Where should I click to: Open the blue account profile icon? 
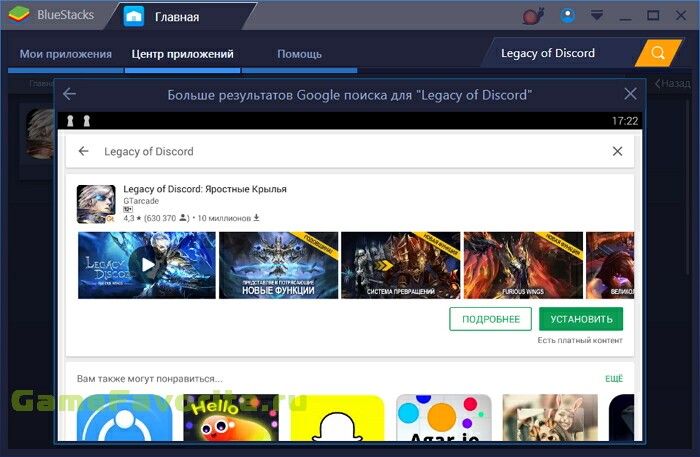[568, 16]
